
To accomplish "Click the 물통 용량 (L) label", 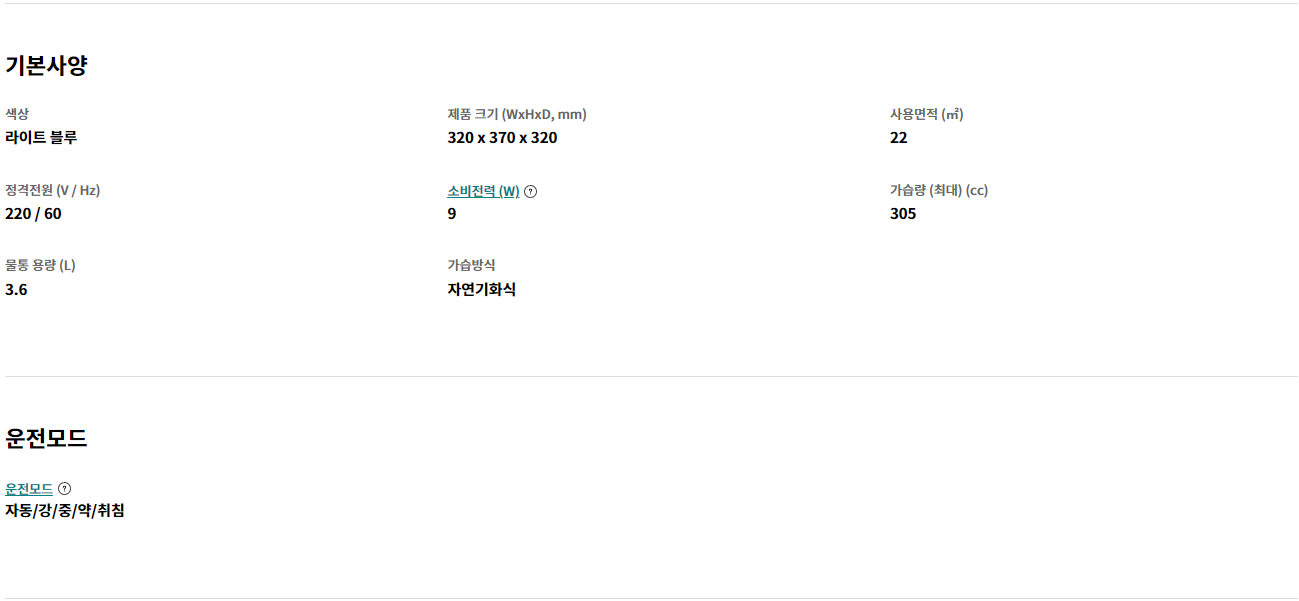I will (40, 265).
